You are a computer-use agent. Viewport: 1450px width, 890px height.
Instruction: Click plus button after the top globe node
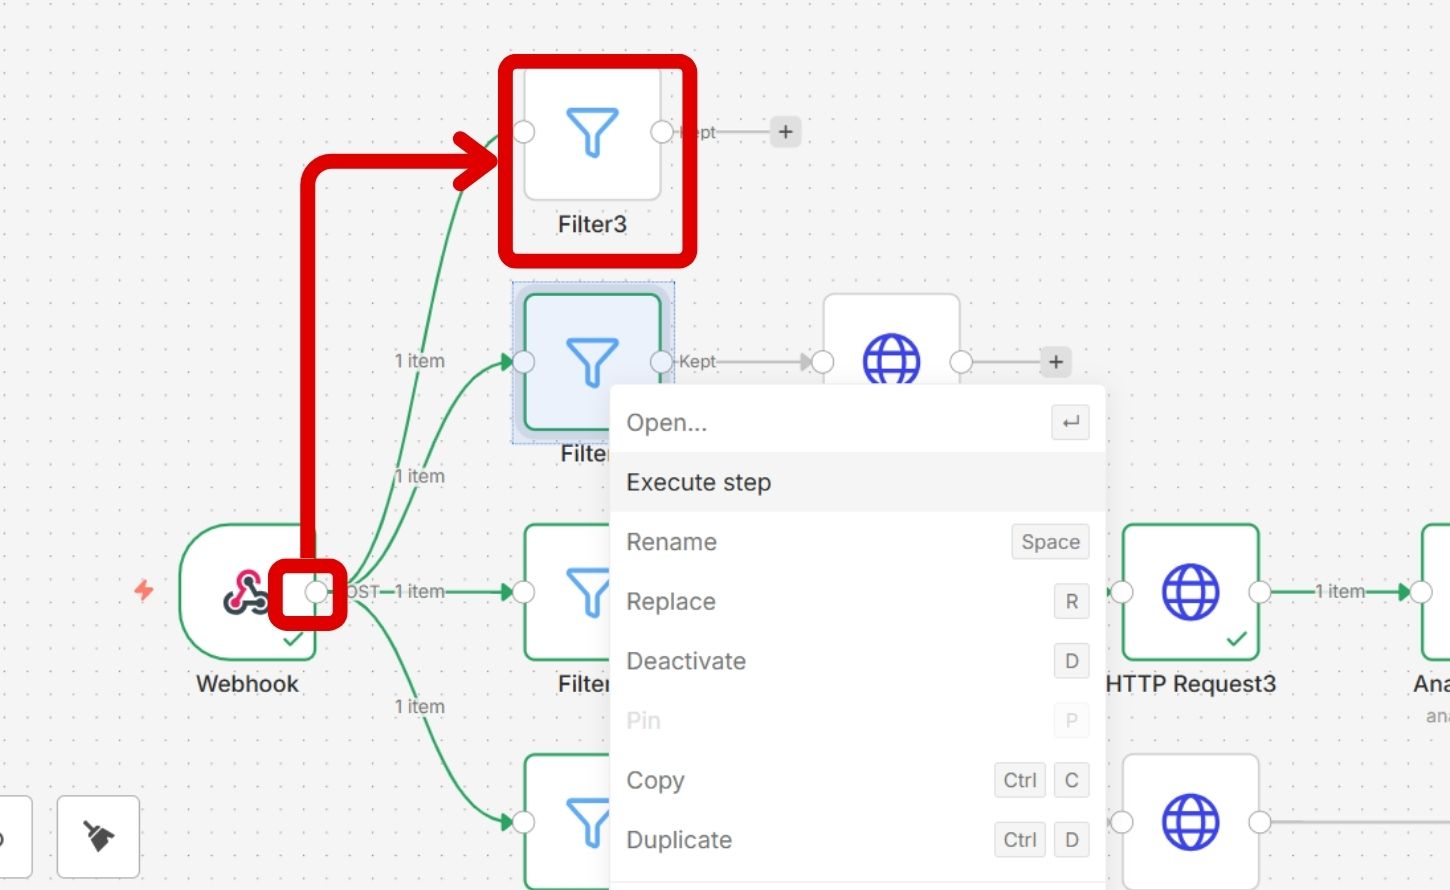point(1056,362)
